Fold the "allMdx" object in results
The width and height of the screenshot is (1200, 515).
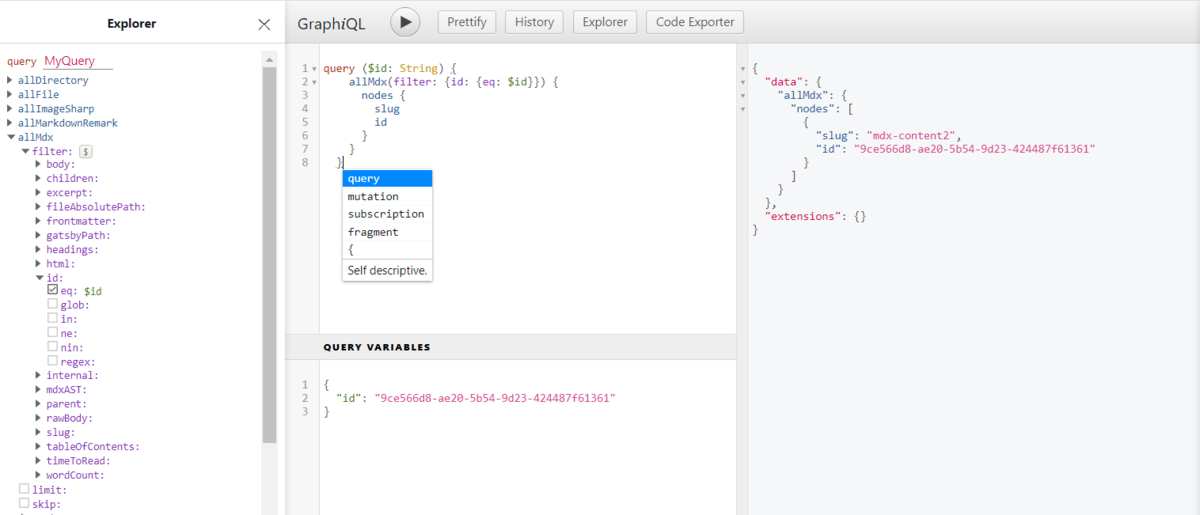(x=742, y=95)
